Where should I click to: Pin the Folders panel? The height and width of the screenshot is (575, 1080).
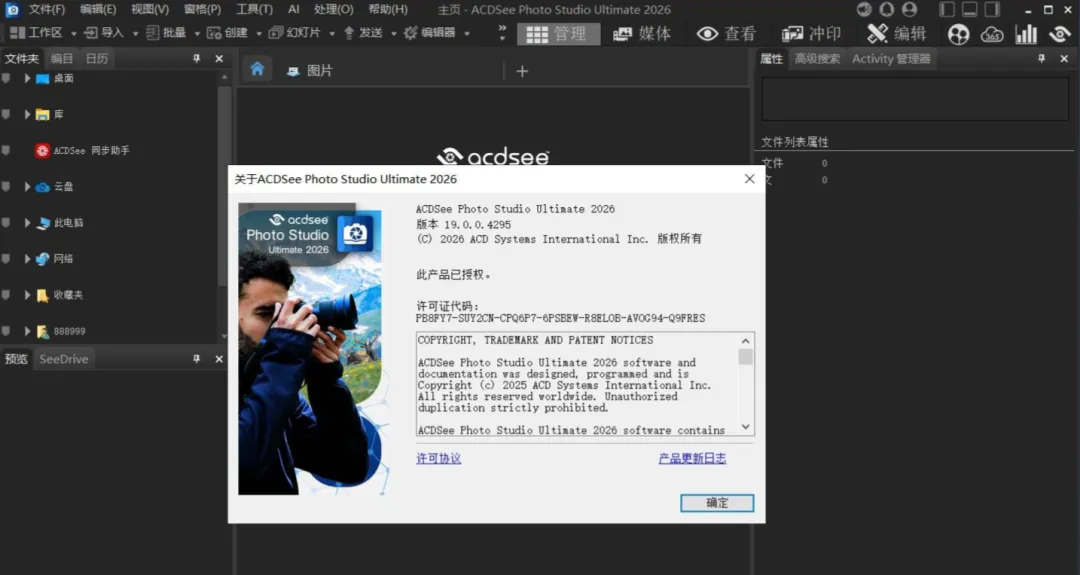196,59
